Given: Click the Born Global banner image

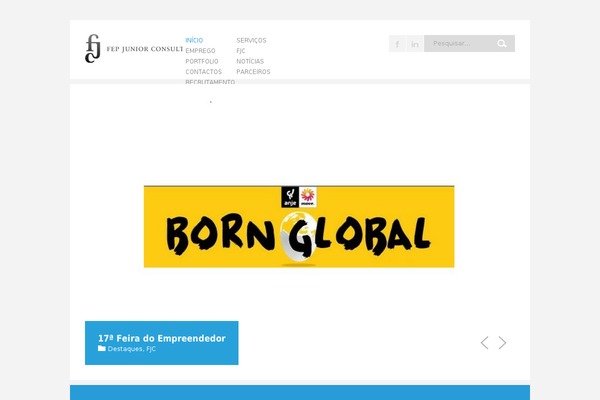Looking at the screenshot, I should point(299,227).
